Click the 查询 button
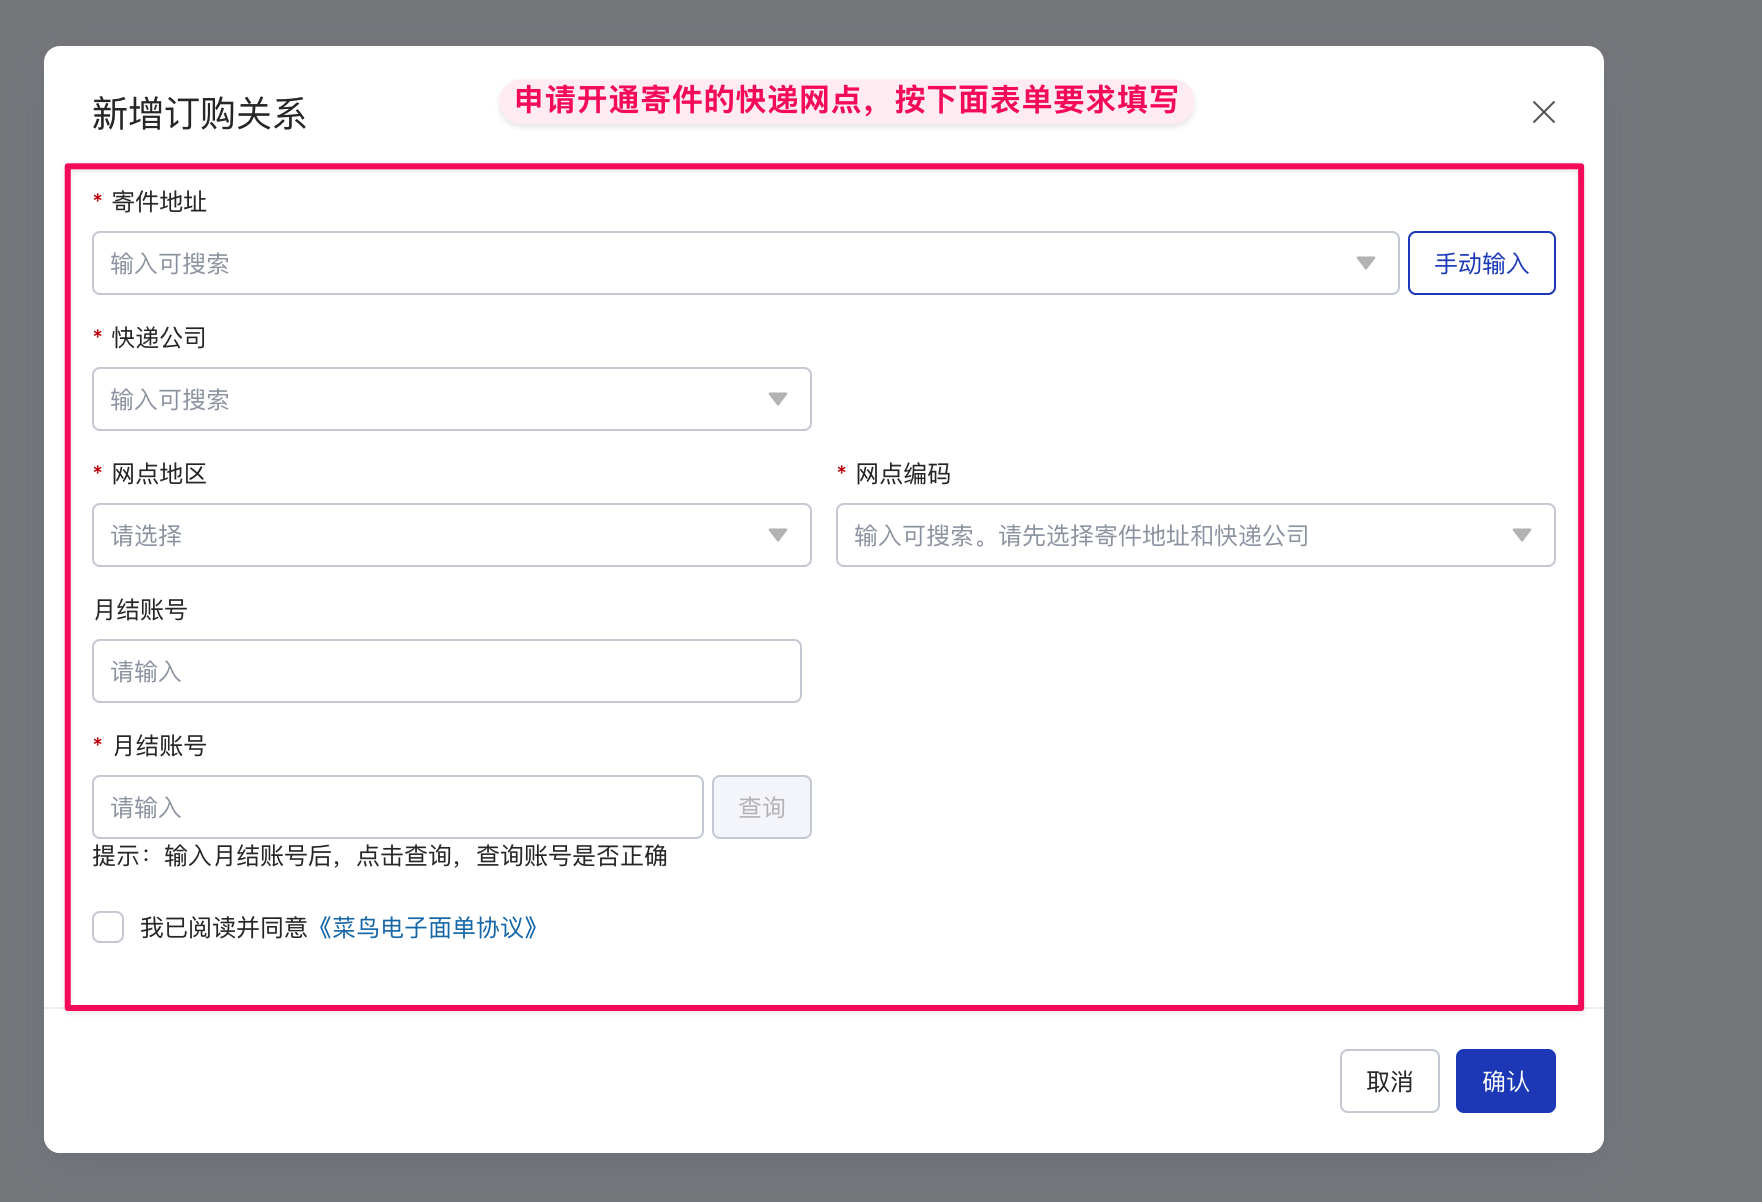Screen dimensions: 1762x1202 pos(761,807)
